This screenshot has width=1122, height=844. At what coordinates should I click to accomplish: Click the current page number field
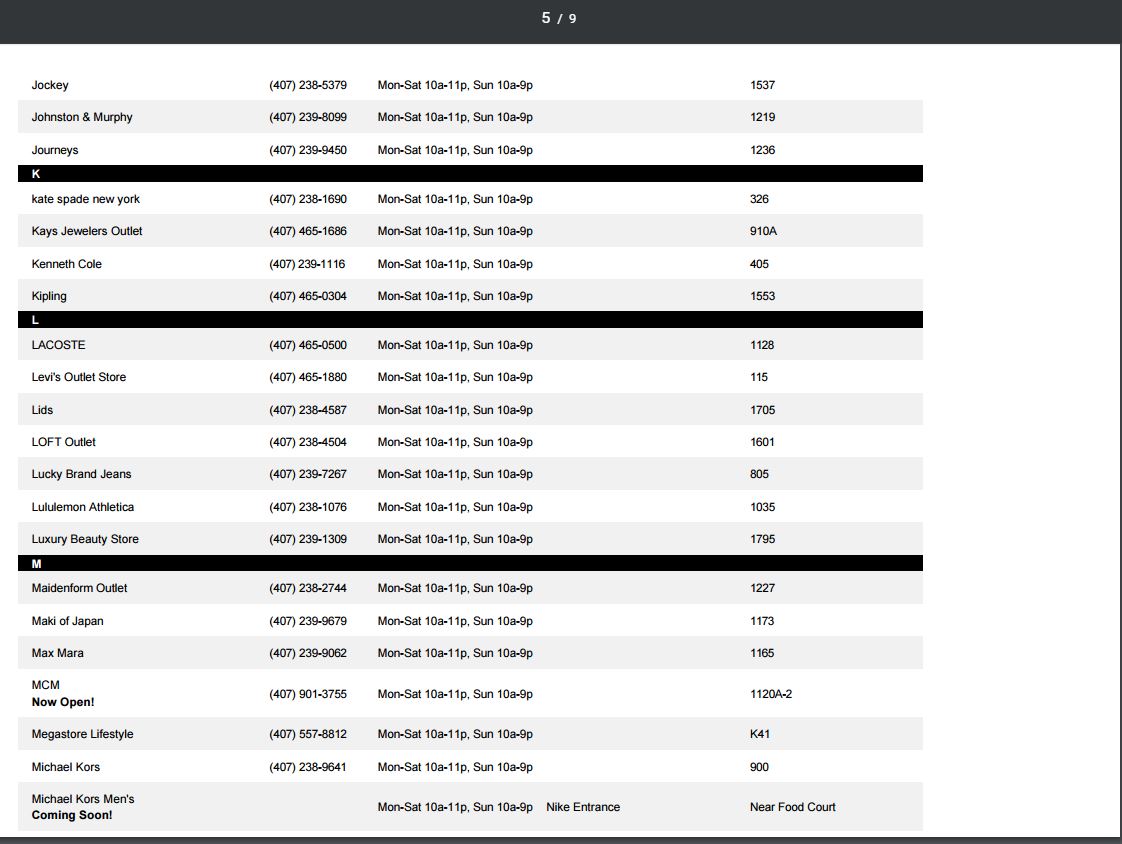pyautogui.click(x=546, y=18)
